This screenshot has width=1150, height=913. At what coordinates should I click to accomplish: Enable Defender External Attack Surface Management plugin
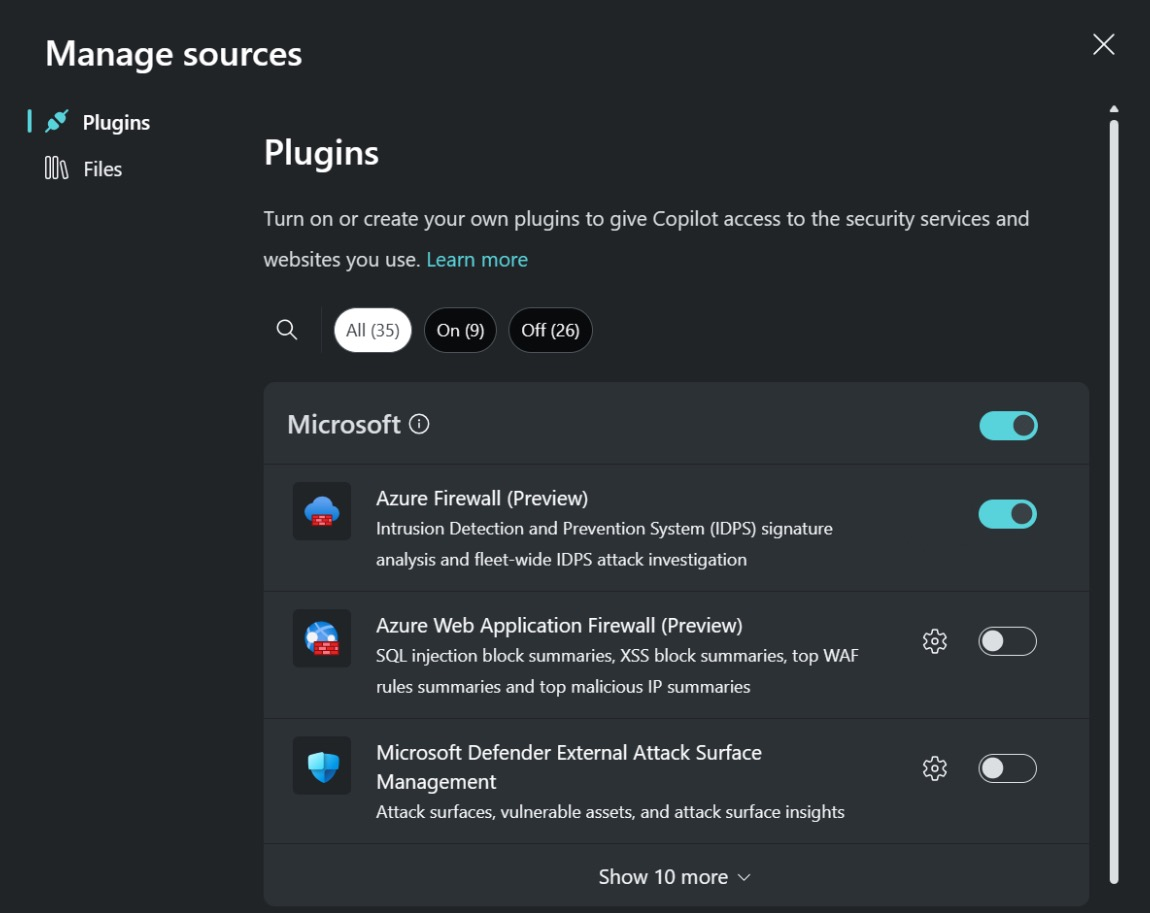(x=1007, y=768)
